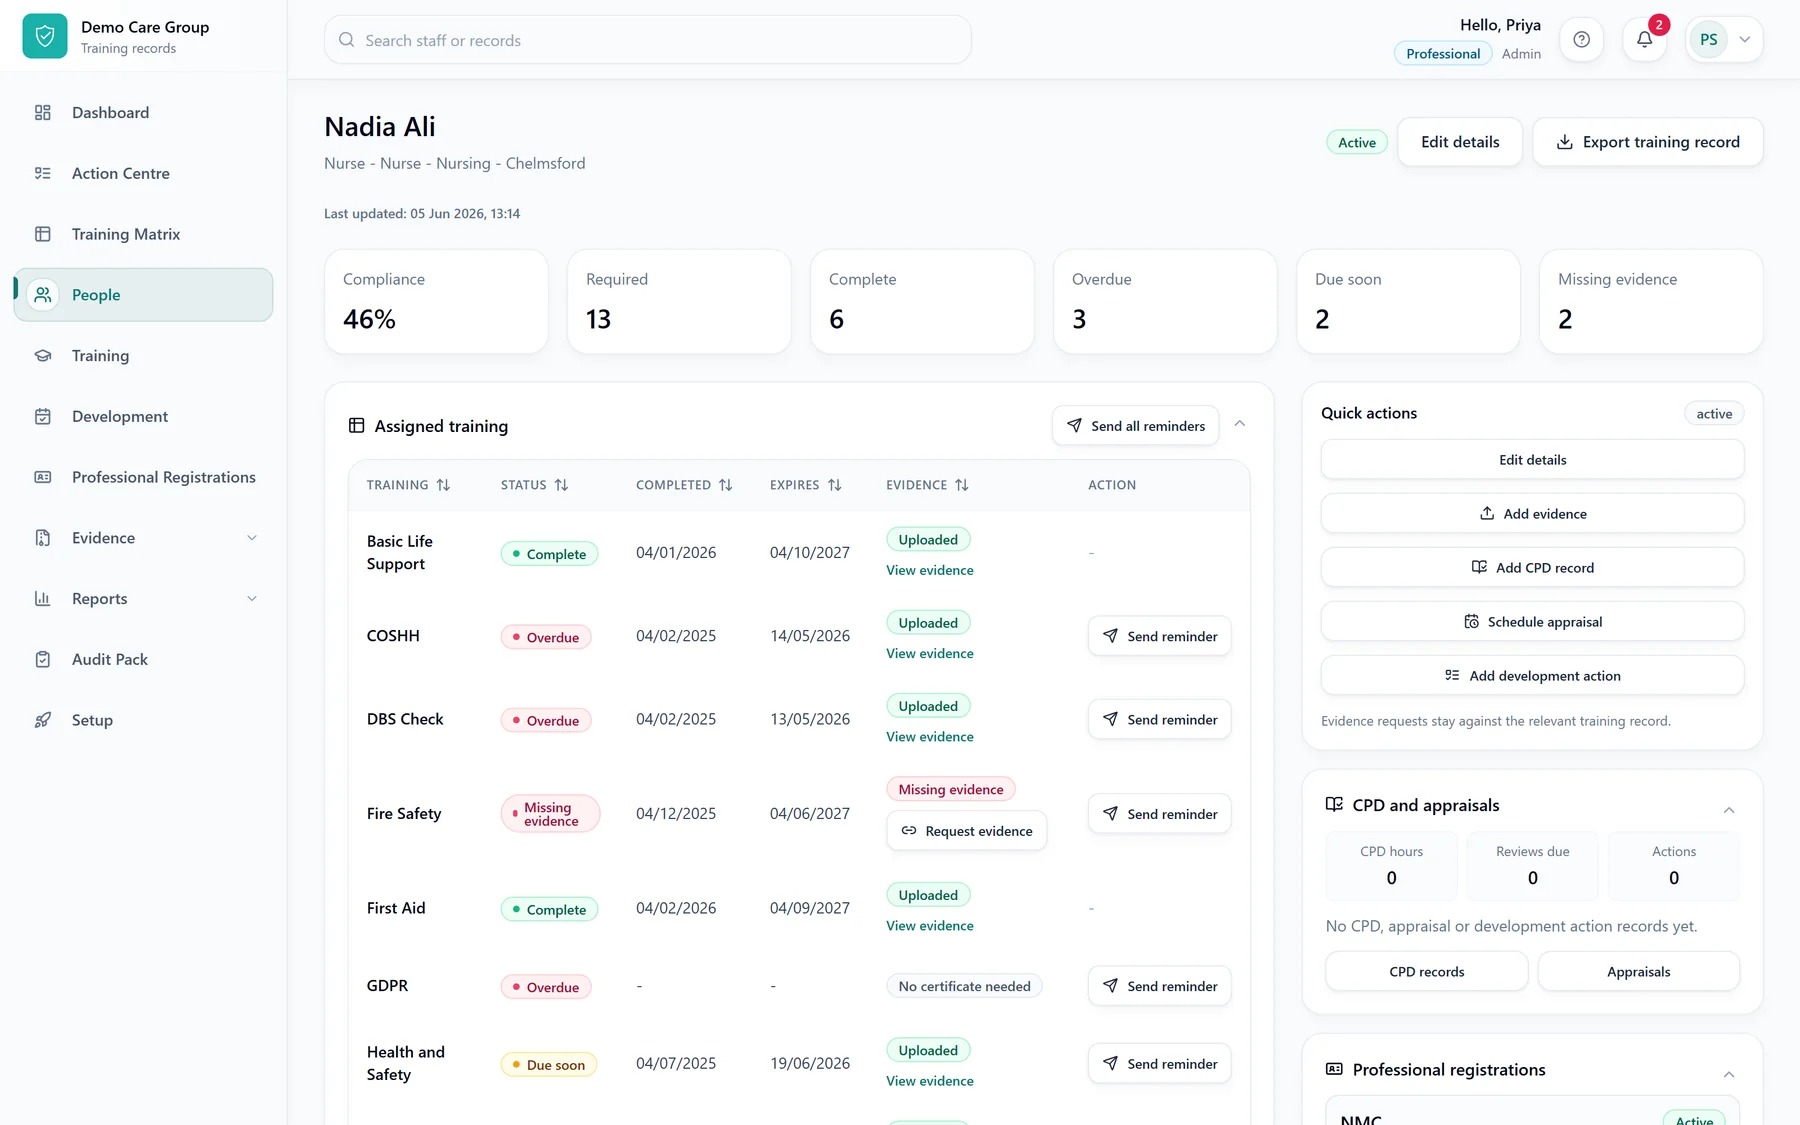Click the Compliance 46% card
Screen dimensions: 1800x1125
(x=436, y=302)
